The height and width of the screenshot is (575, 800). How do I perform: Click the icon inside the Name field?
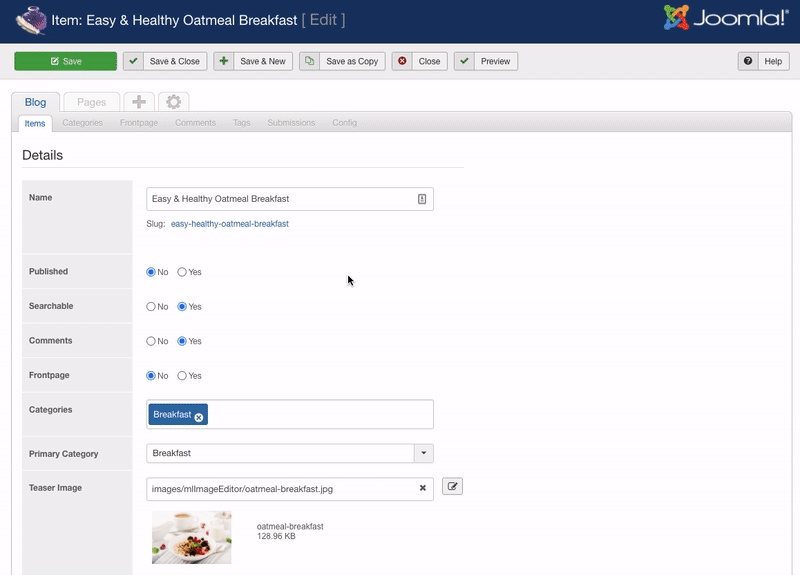click(x=422, y=199)
